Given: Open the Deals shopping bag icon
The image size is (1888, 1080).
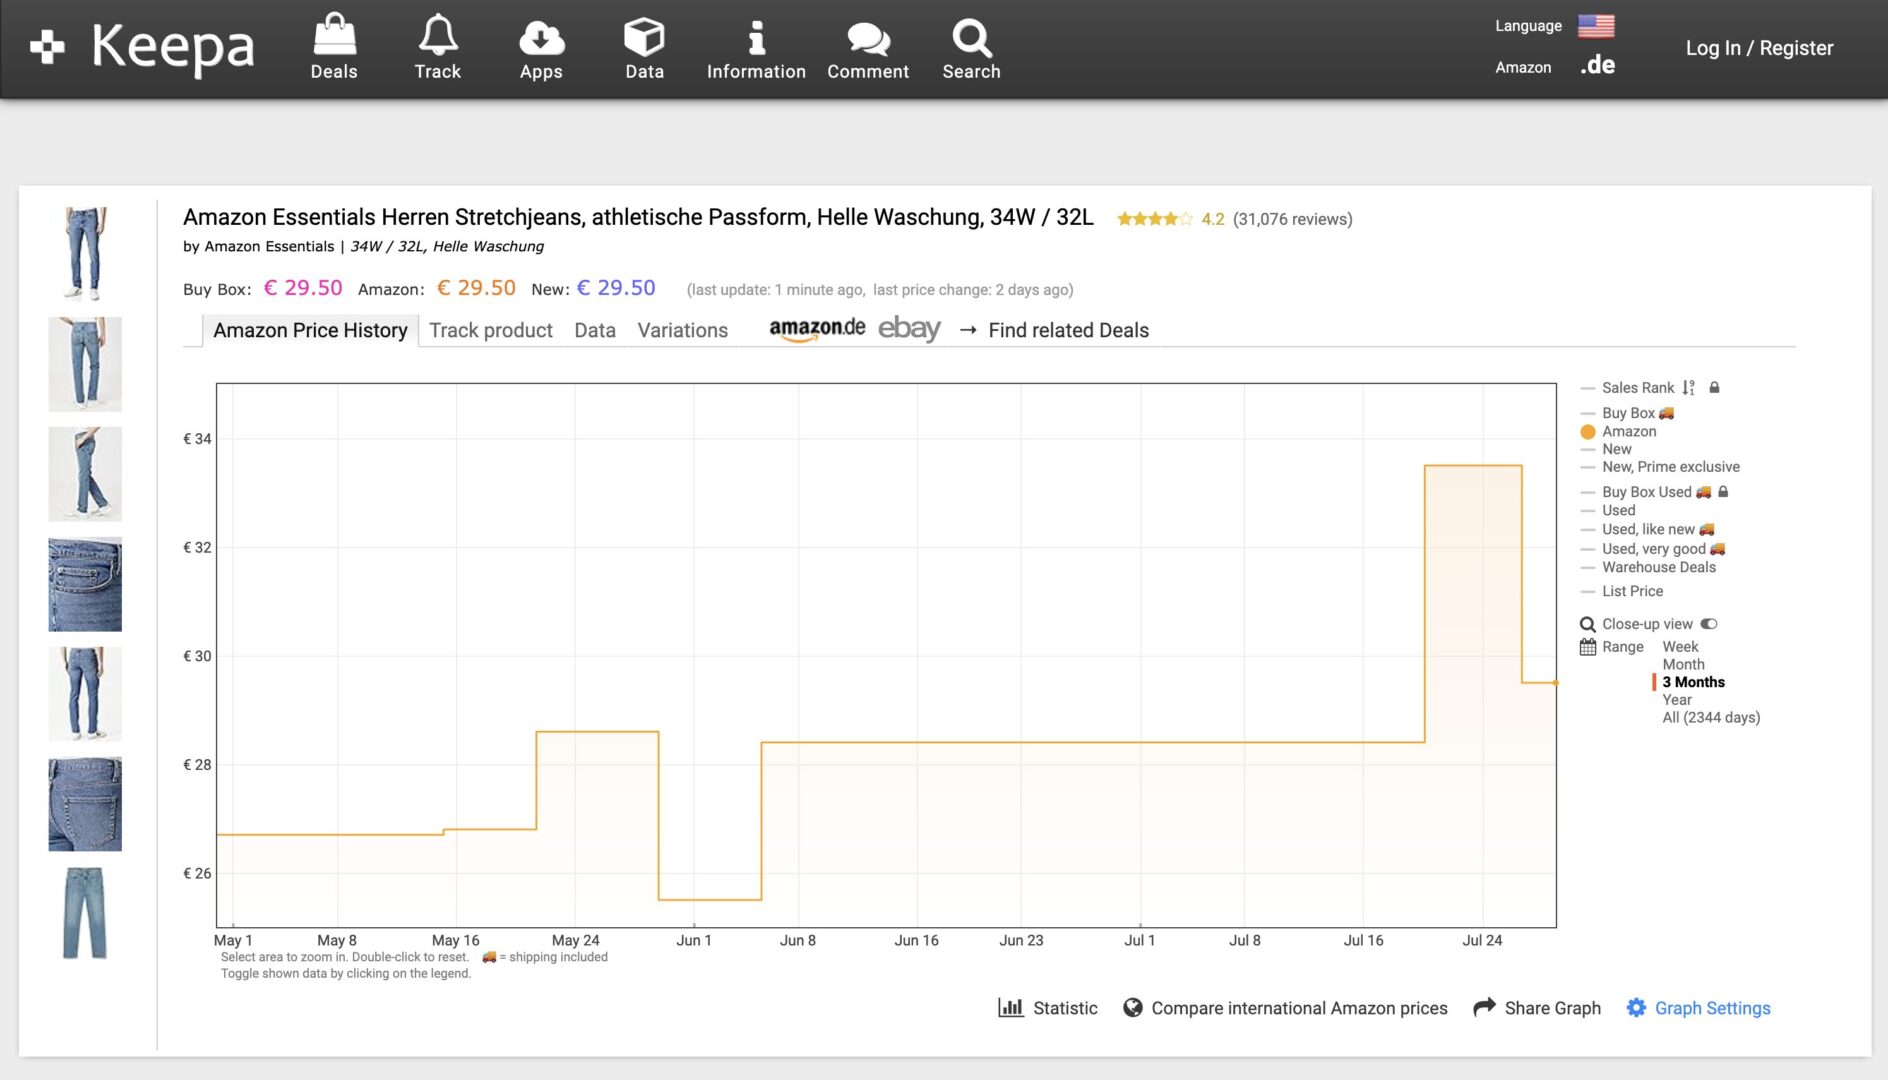Looking at the screenshot, I should [x=334, y=38].
